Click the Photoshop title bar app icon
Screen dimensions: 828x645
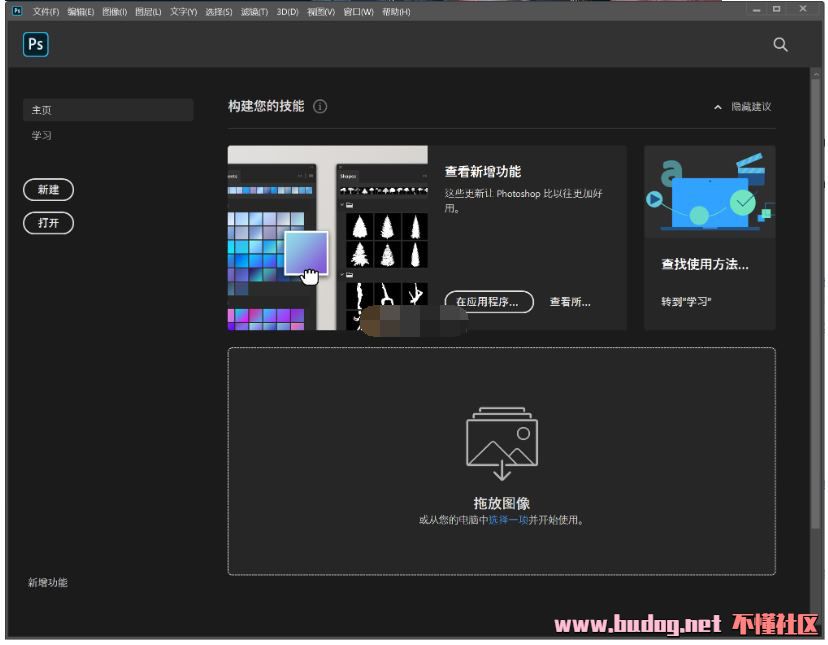point(17,11)
